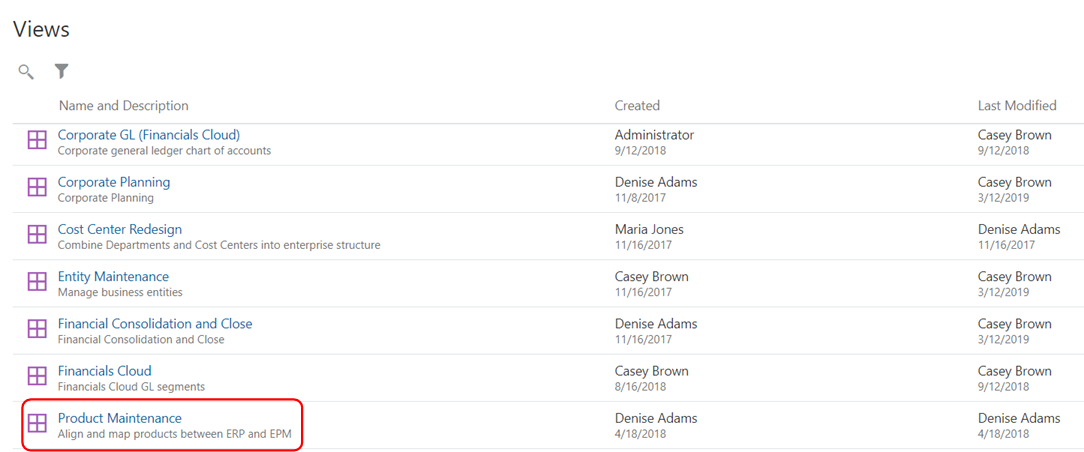Open the Corporate GL (Financials Cloud) view
The width and height of the screenshot is (1084, 452).
(x=149, y=135)
